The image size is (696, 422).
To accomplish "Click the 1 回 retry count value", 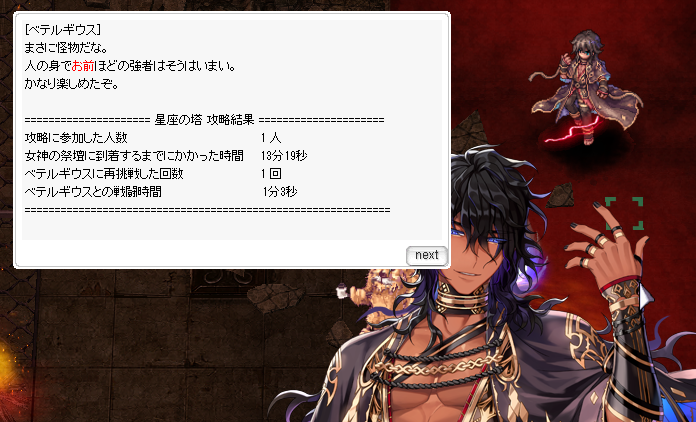I will click(271, 174).
